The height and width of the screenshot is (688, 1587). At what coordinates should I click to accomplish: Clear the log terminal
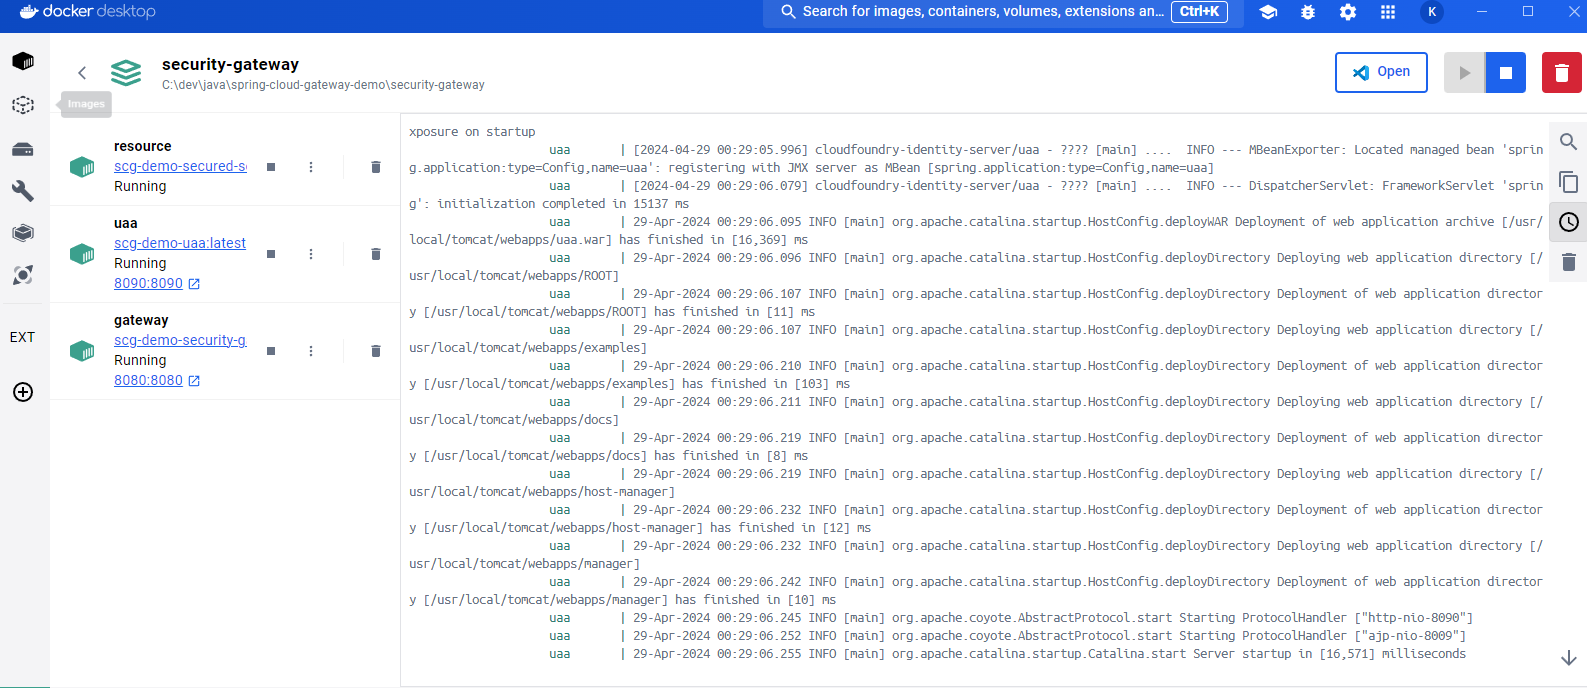click(x=1568, y=262)
